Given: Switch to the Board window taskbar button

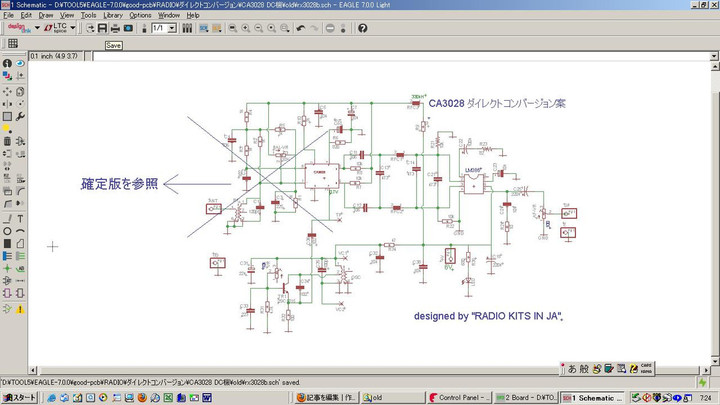Looking at the screenshot, I should 525,397.
